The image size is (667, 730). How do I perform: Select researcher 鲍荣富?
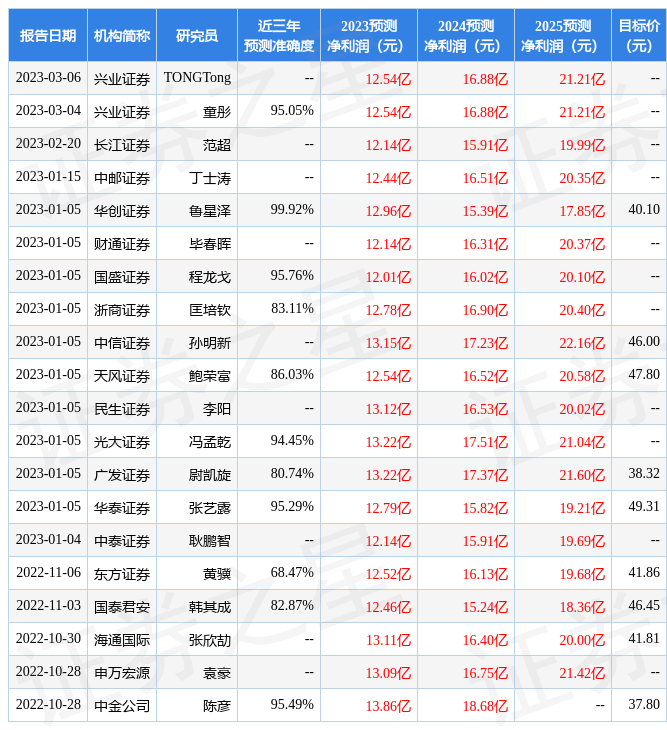210,376
